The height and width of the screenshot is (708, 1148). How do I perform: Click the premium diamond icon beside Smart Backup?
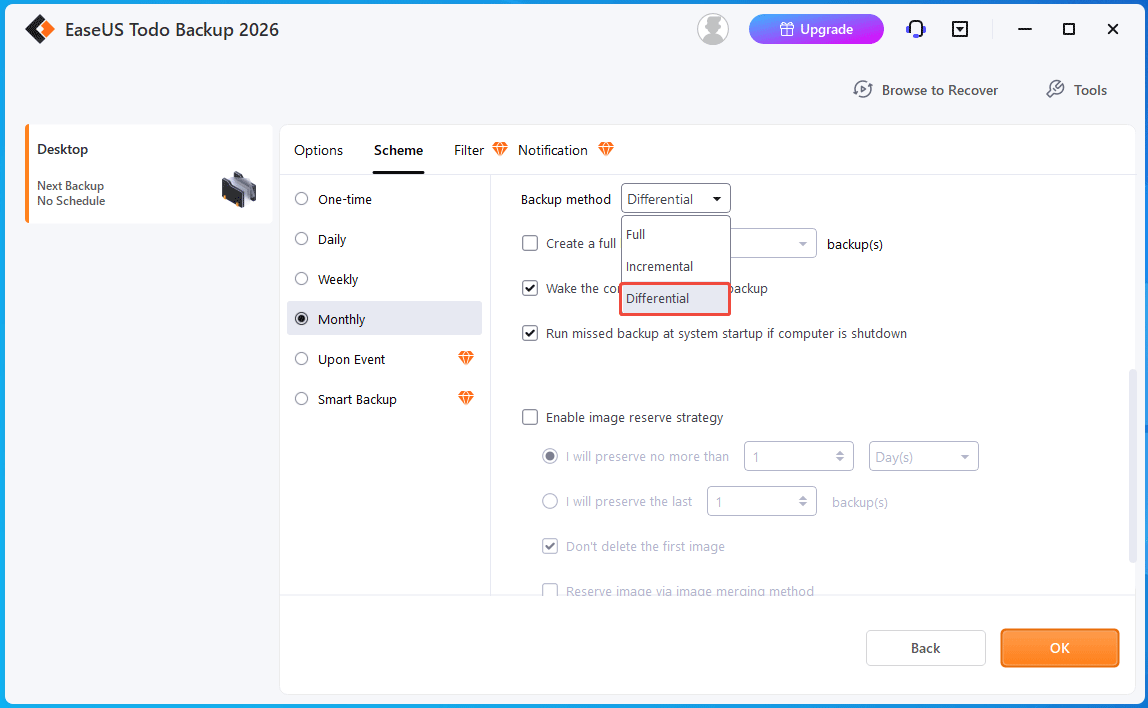point(465,398)
